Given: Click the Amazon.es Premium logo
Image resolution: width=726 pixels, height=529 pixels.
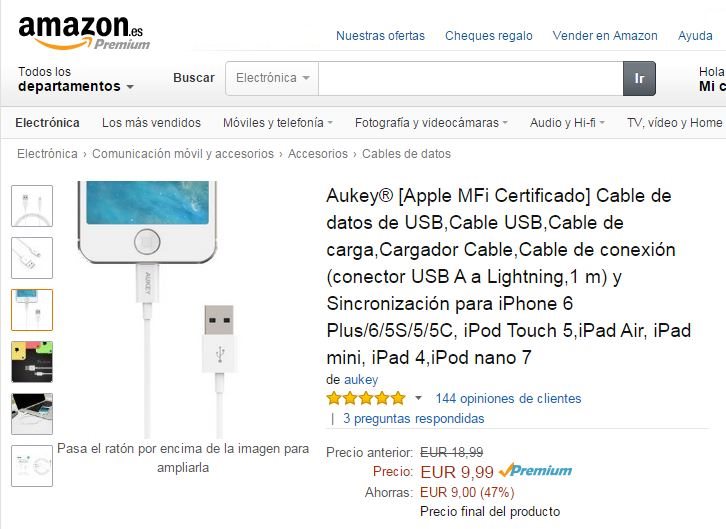Looking at the screenshot, I should 84,32.
